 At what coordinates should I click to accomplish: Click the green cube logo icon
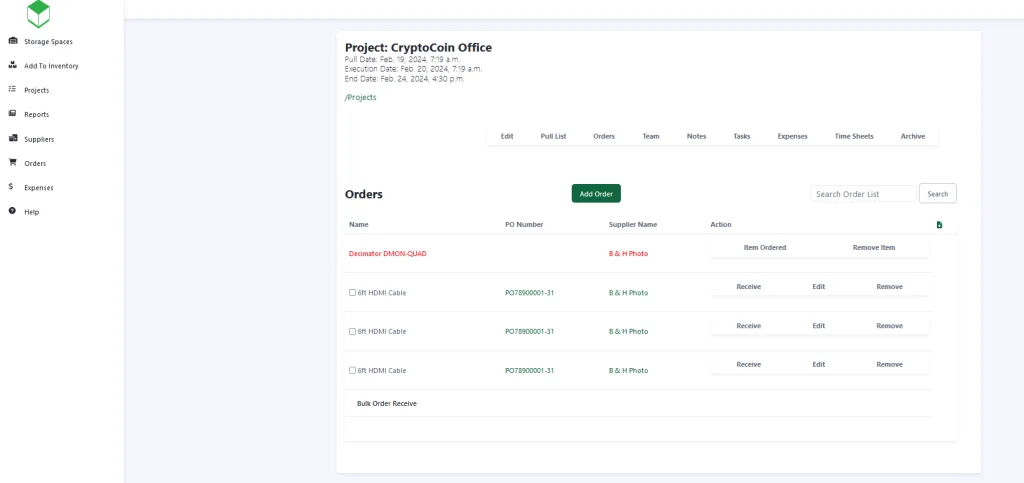coord(39,13)
